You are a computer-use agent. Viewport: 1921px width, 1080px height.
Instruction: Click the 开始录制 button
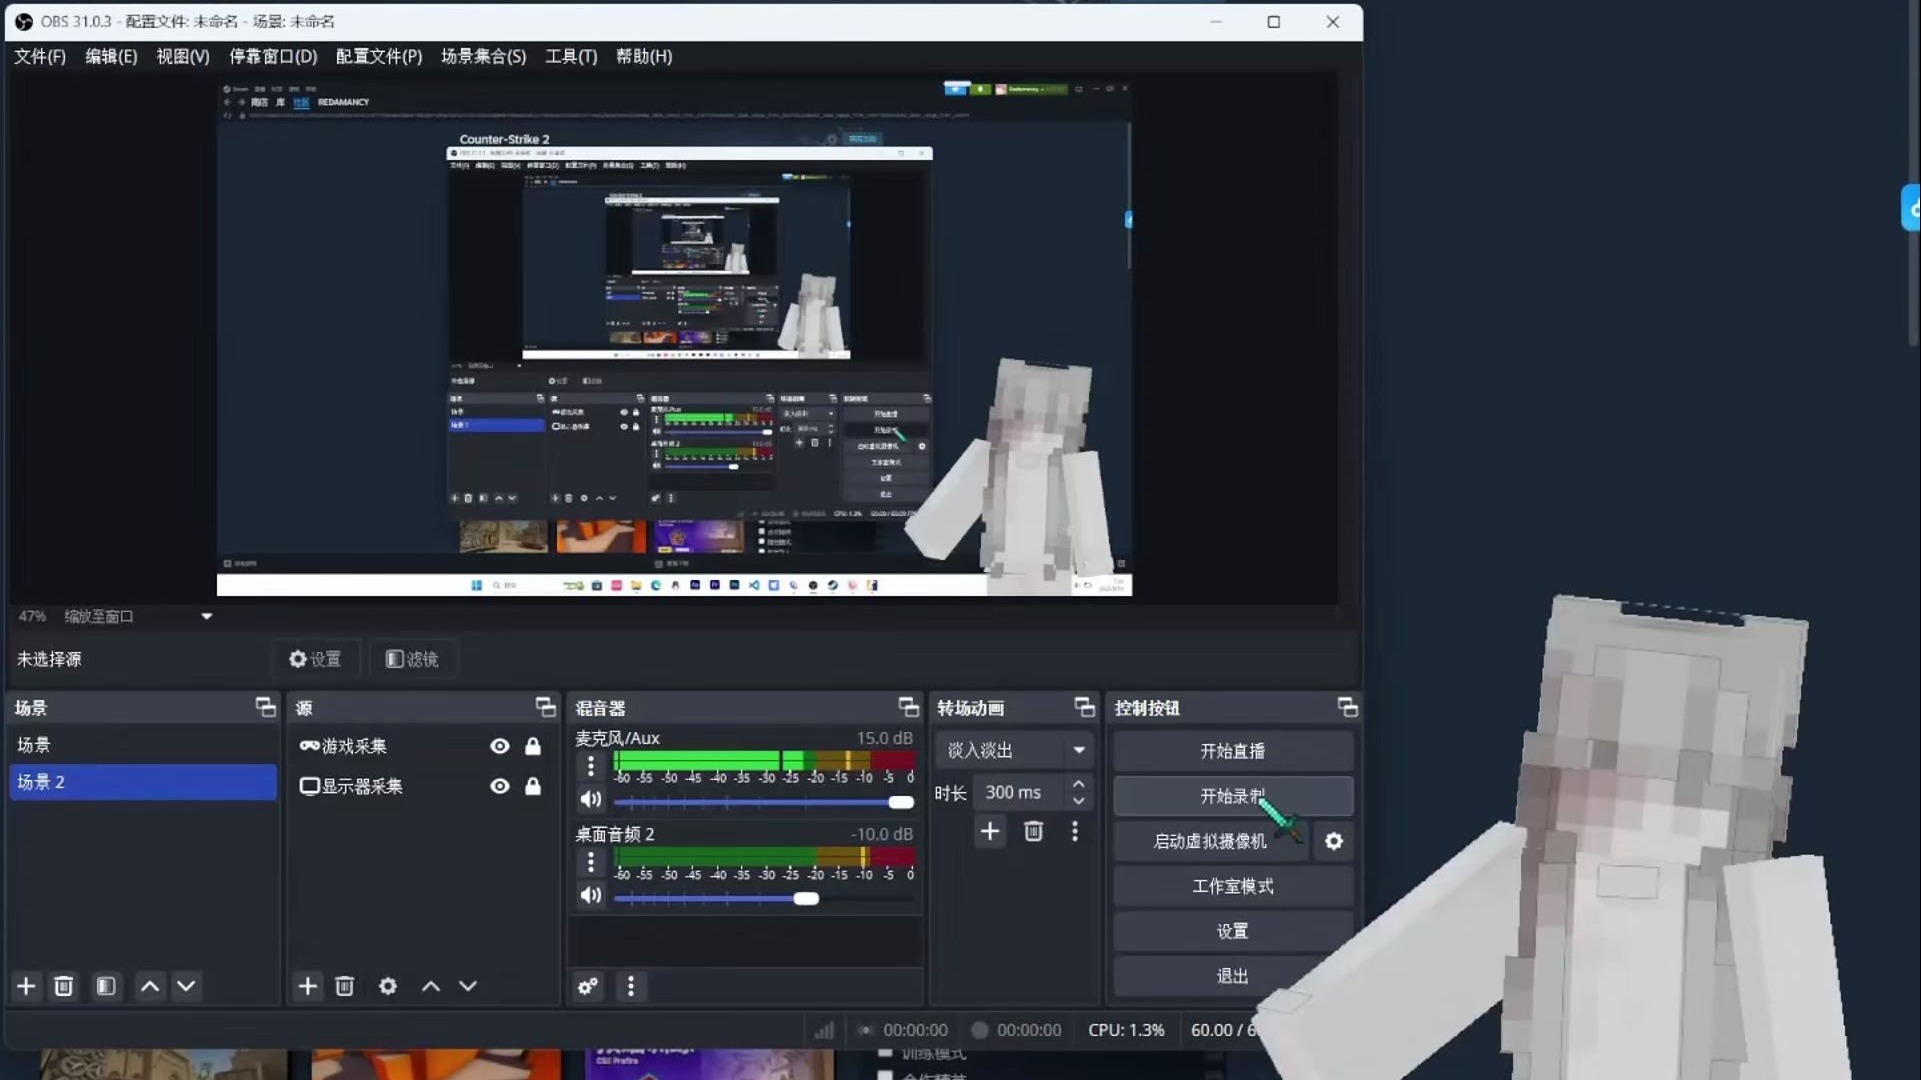point(1232,796)
